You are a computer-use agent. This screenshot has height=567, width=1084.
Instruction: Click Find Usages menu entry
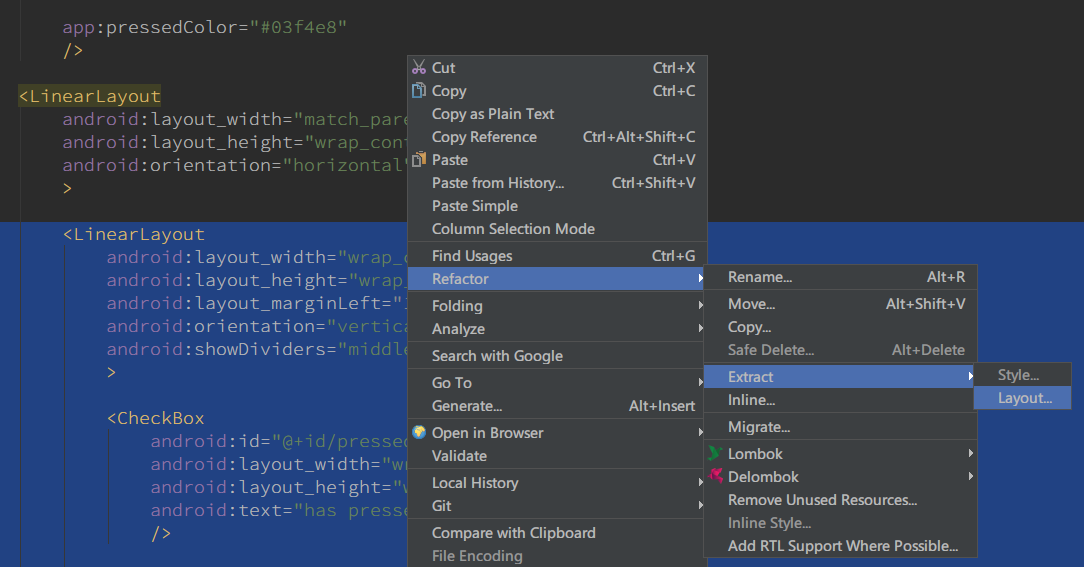(472, 256)
